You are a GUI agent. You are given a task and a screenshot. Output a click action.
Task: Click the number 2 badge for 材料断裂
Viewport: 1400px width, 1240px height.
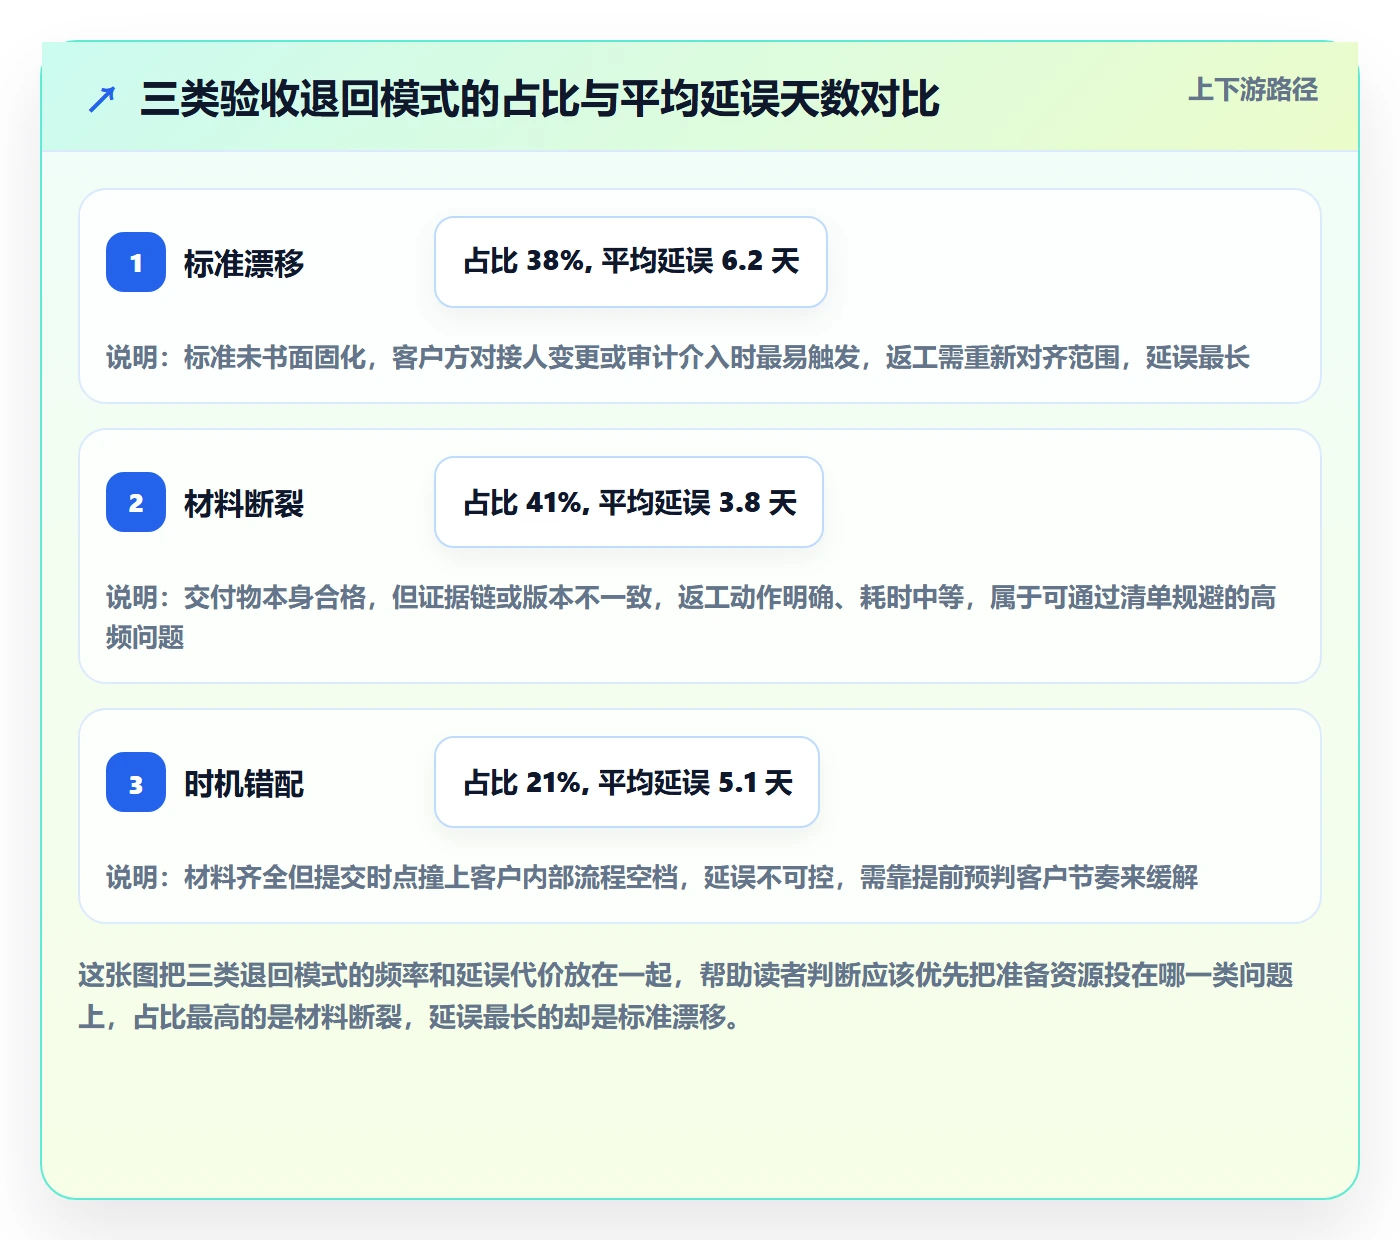click(x=136, y=502)
